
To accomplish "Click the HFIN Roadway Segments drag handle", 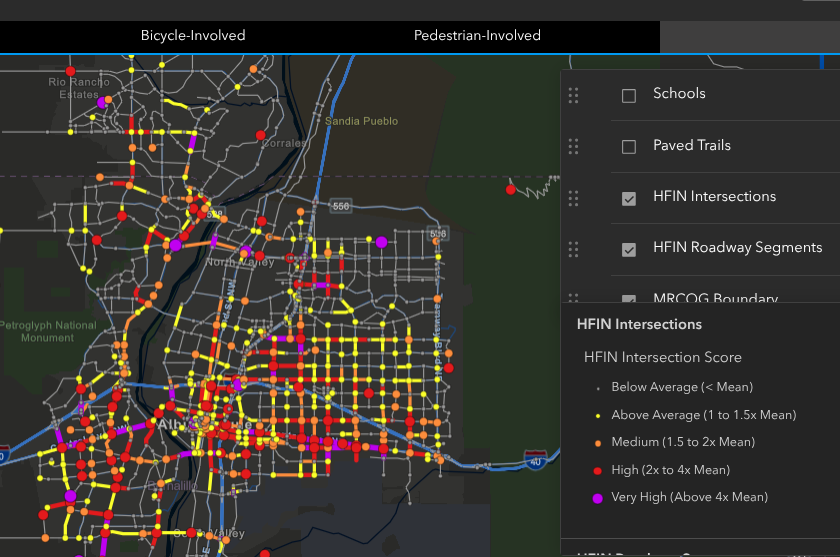I will pyautogui.click(x=573, y=249).
